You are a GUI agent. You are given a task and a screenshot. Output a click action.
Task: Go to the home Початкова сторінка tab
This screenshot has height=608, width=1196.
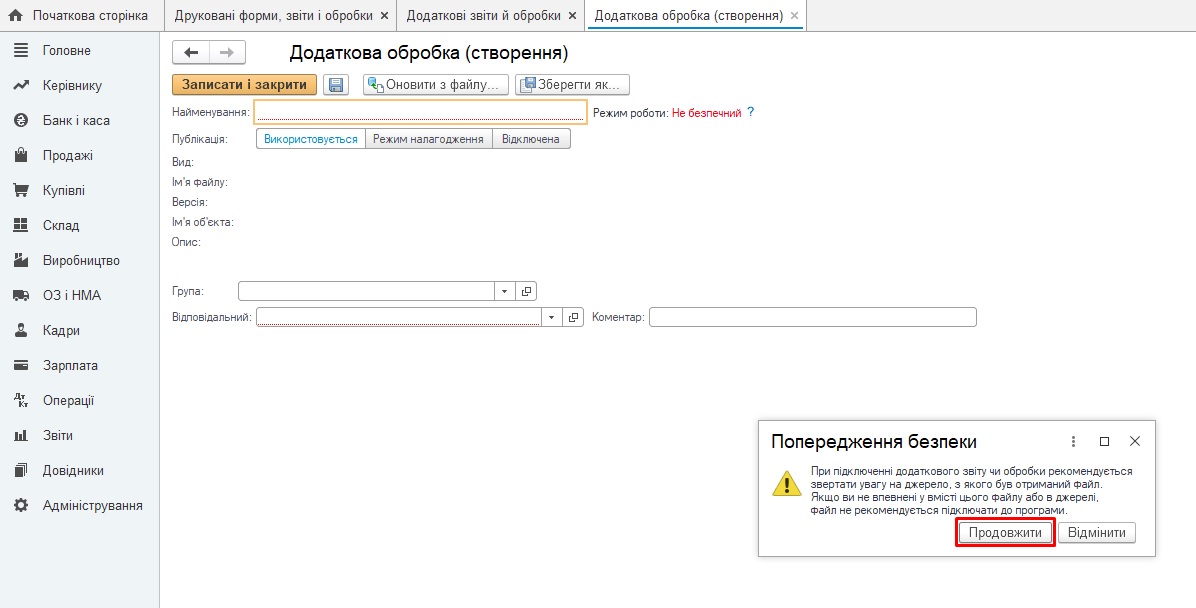pos(80,16)
